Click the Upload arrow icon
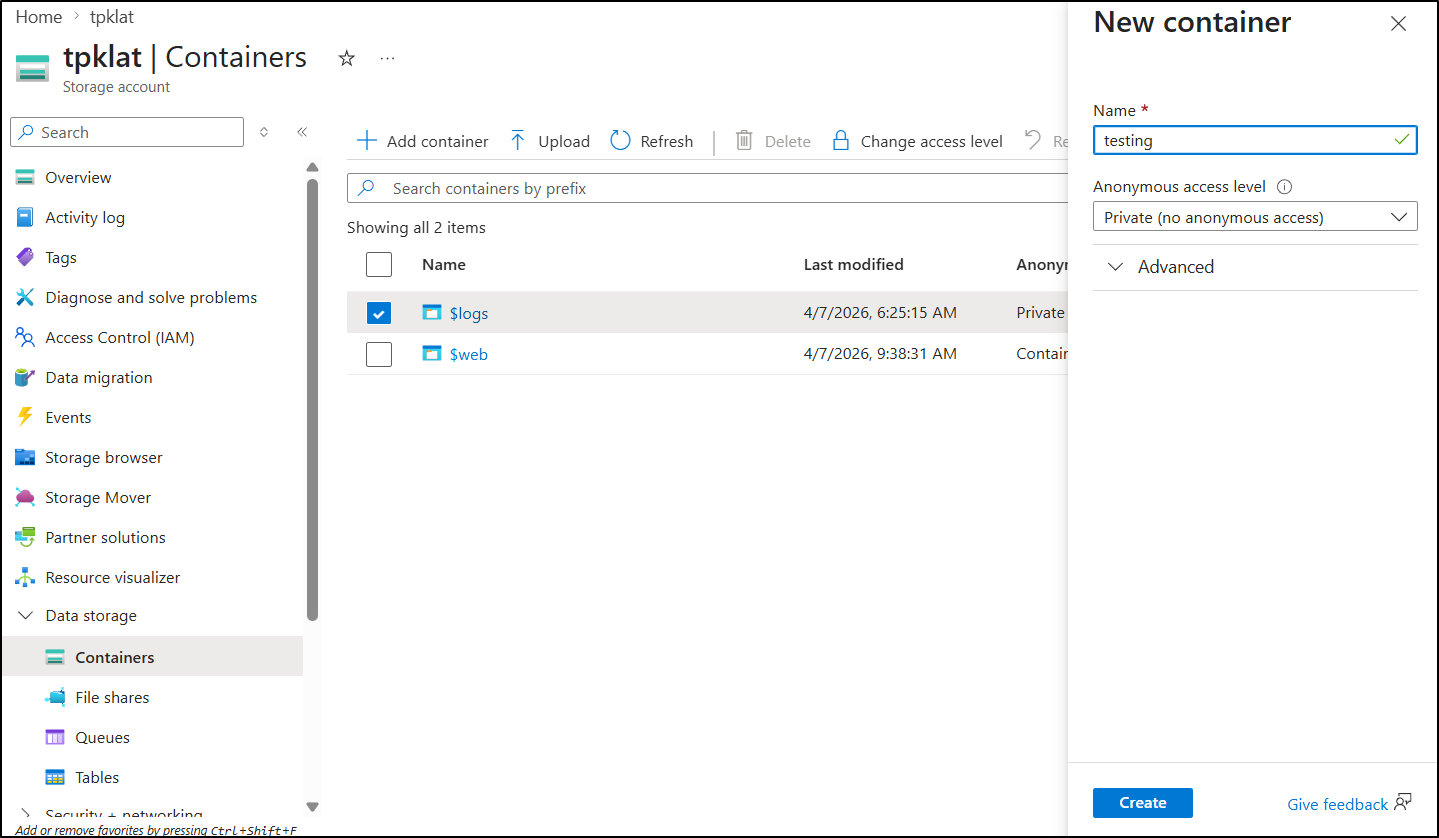 (x=517, y=141)
